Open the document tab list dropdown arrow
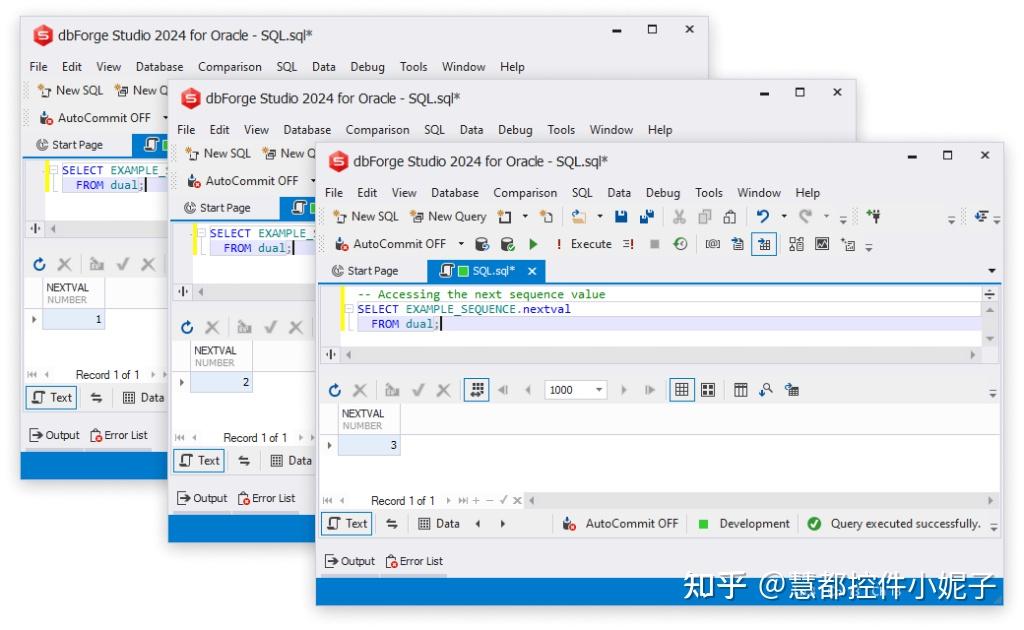 (991, 271)
